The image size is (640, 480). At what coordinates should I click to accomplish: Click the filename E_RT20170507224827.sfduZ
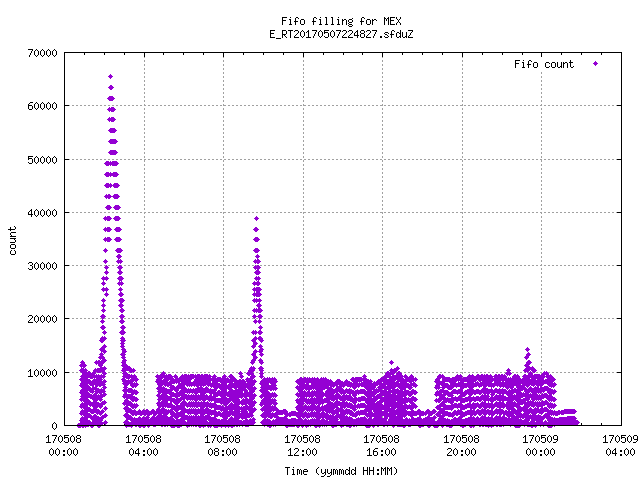(341, 34)
